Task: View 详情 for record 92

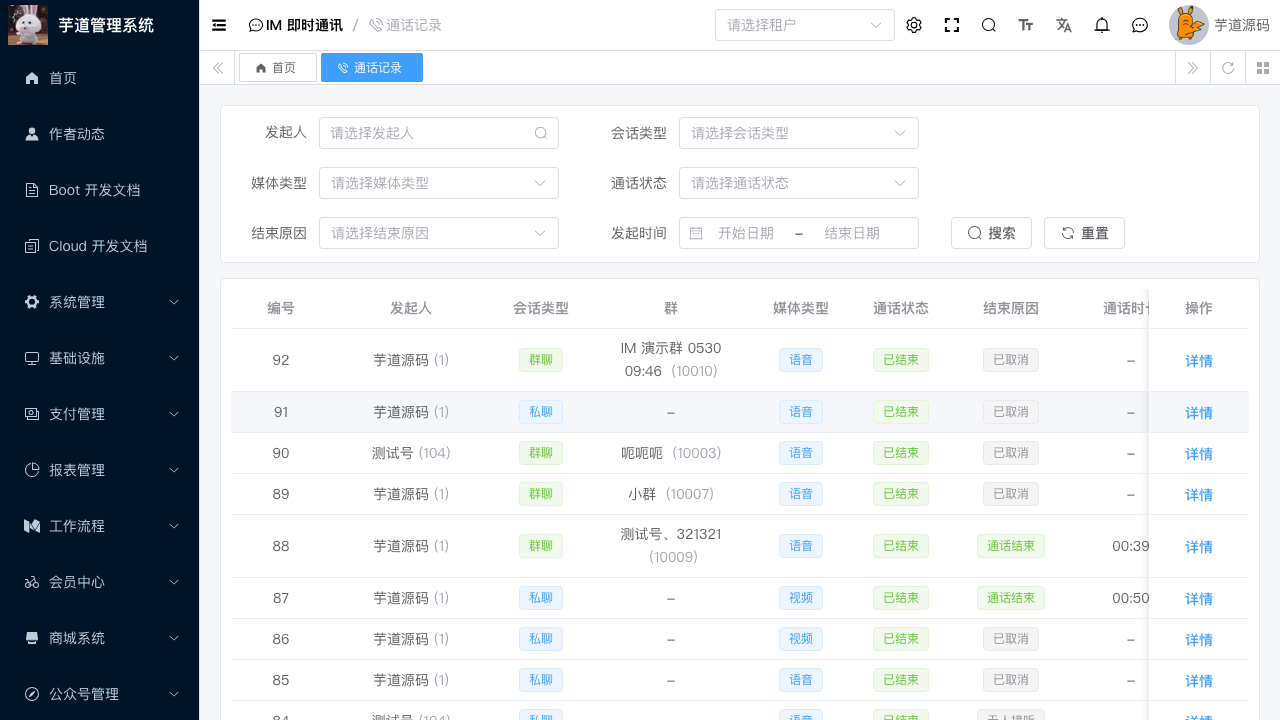Action: [1199, 361]
